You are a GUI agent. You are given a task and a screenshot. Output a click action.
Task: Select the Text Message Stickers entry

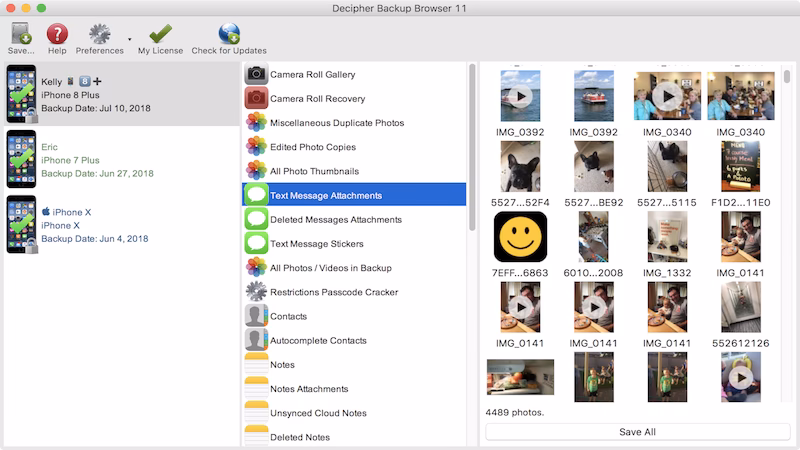(x=354, y=243)
